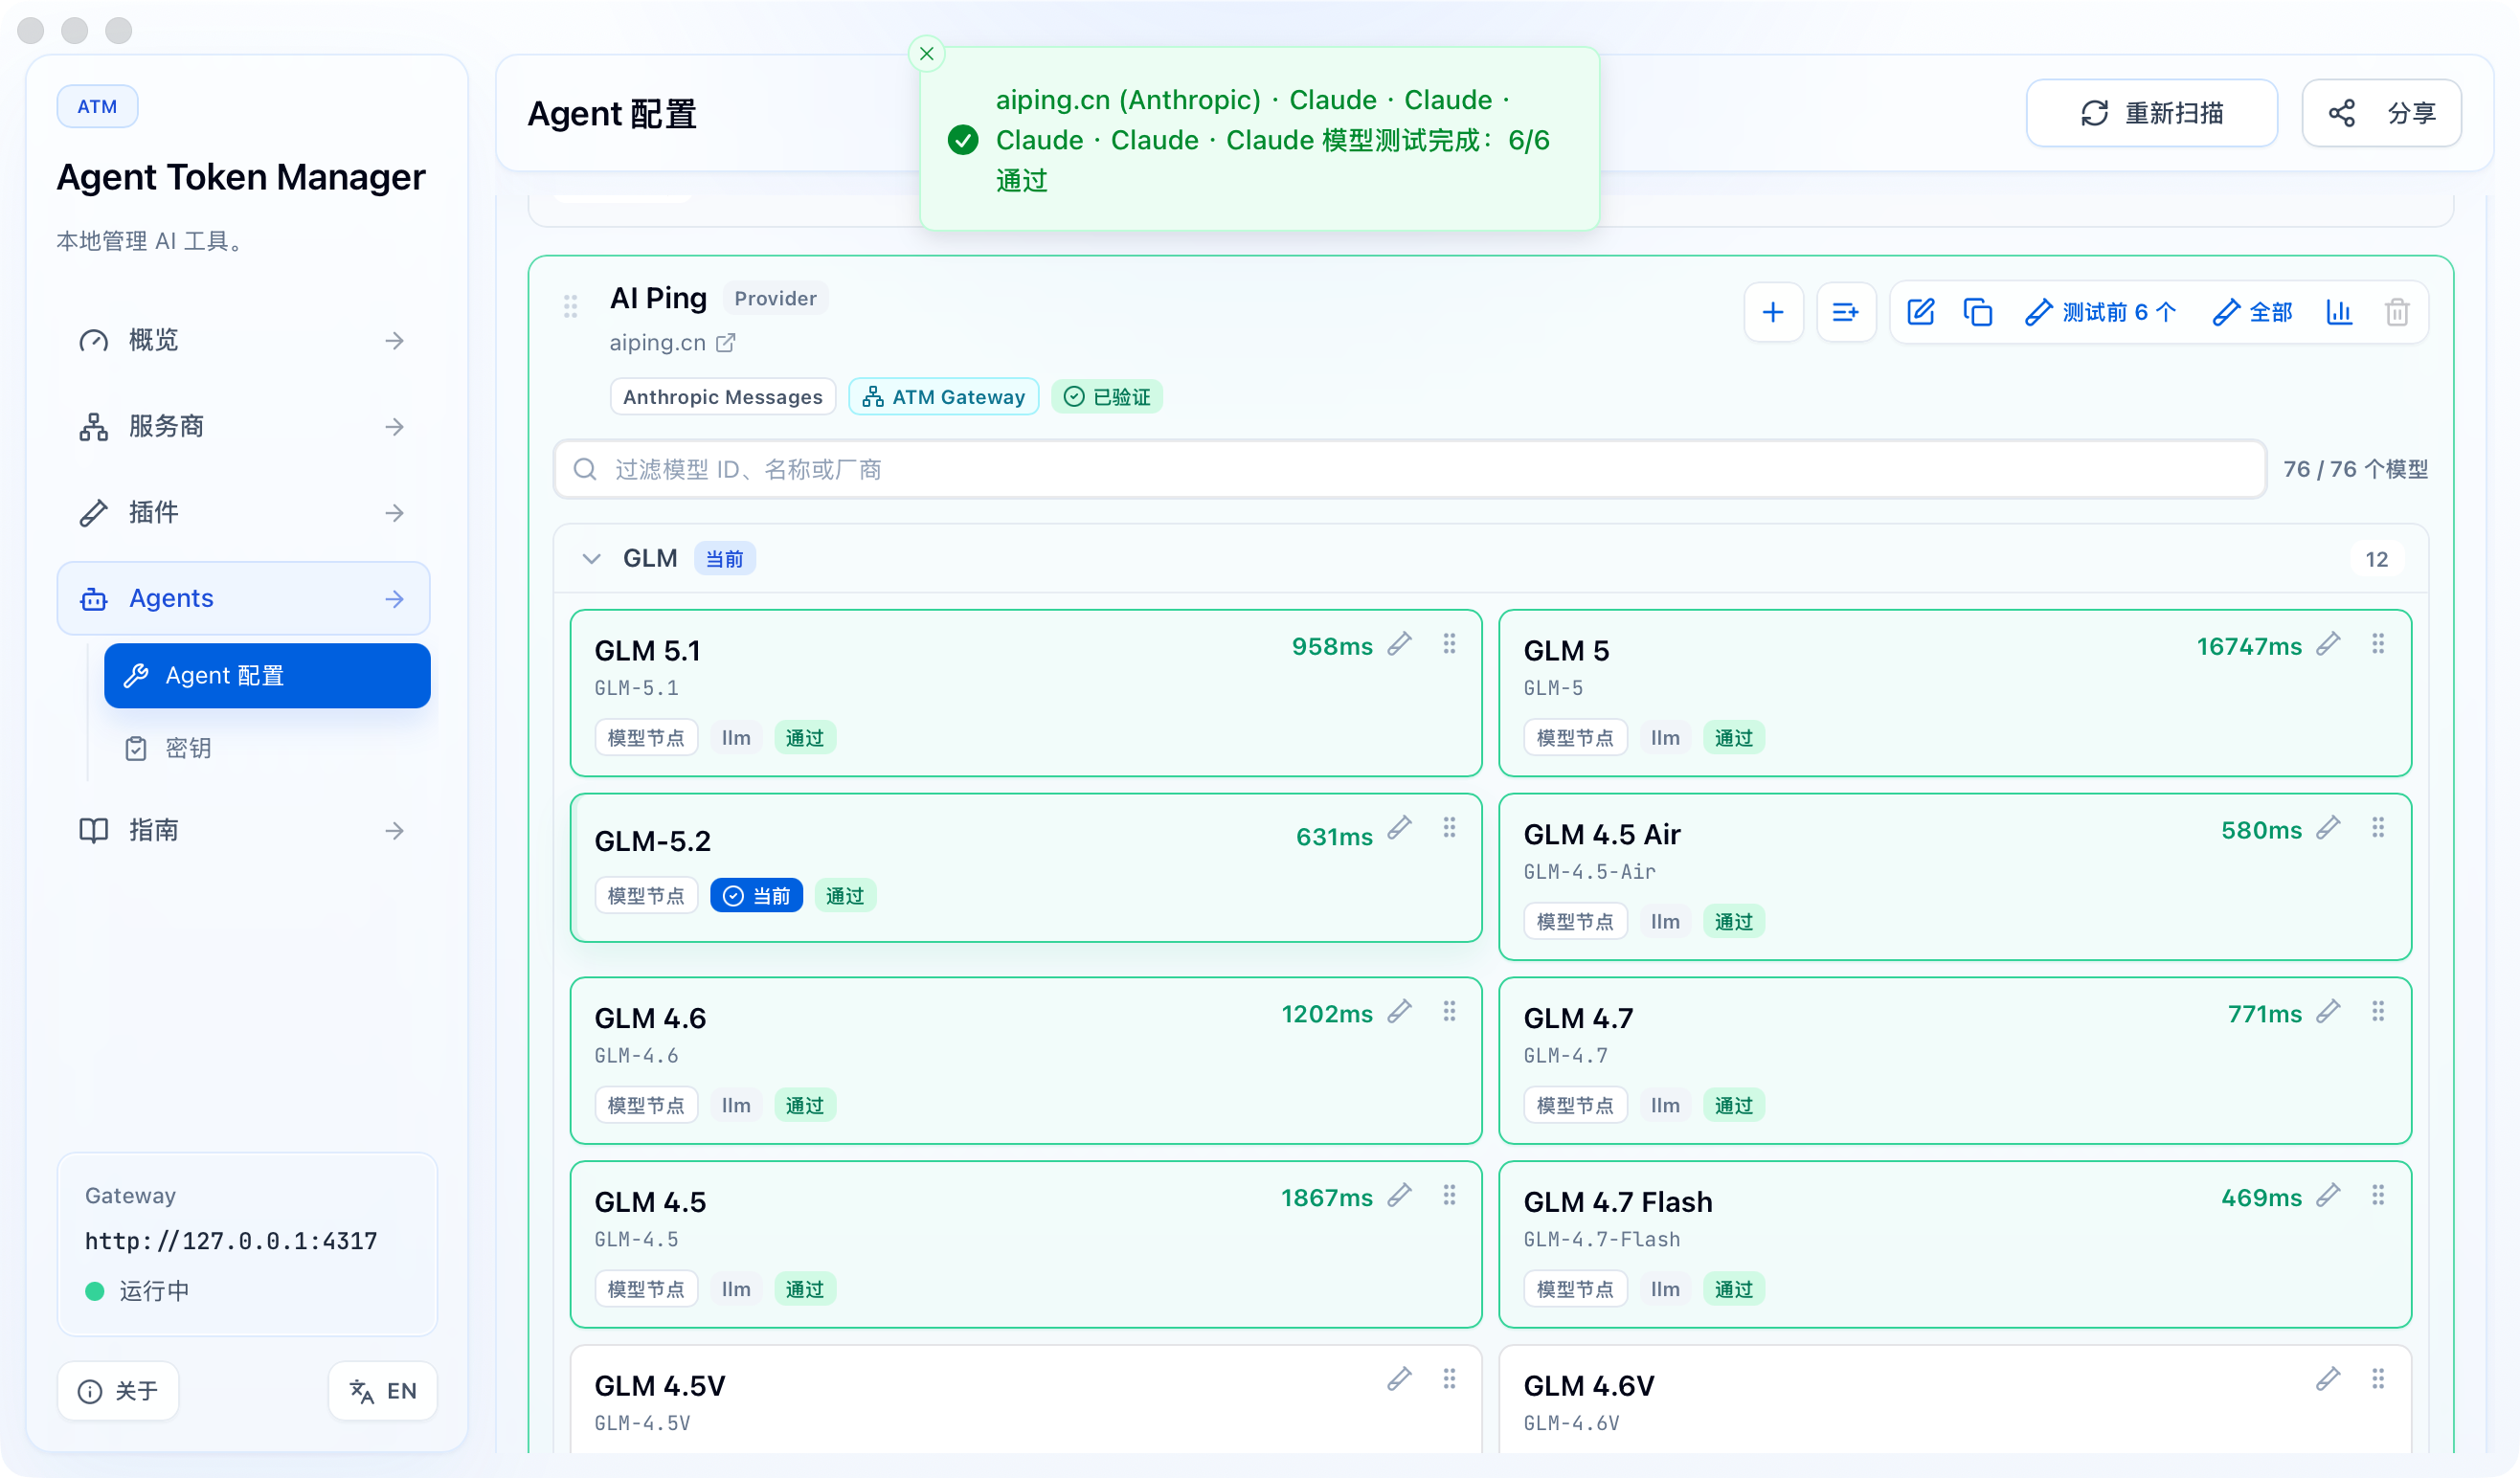Toggle the ATM Gateway tag
This screenshot has width=2520, height=1478.
943,397
